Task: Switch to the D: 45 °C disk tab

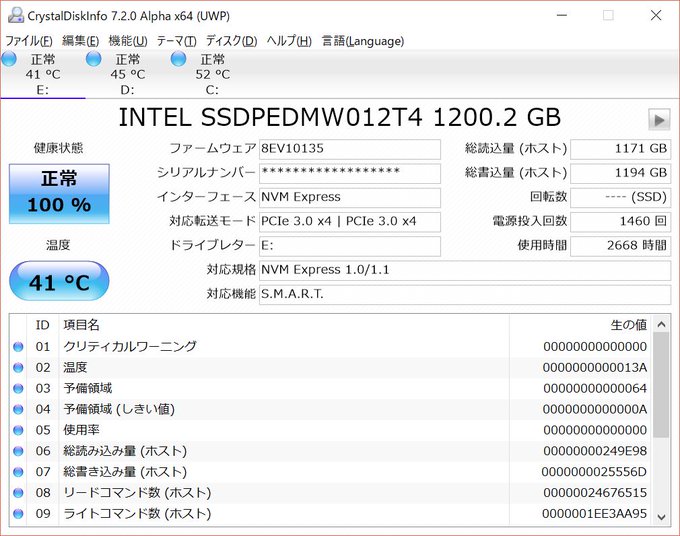Action: point(128,74)
